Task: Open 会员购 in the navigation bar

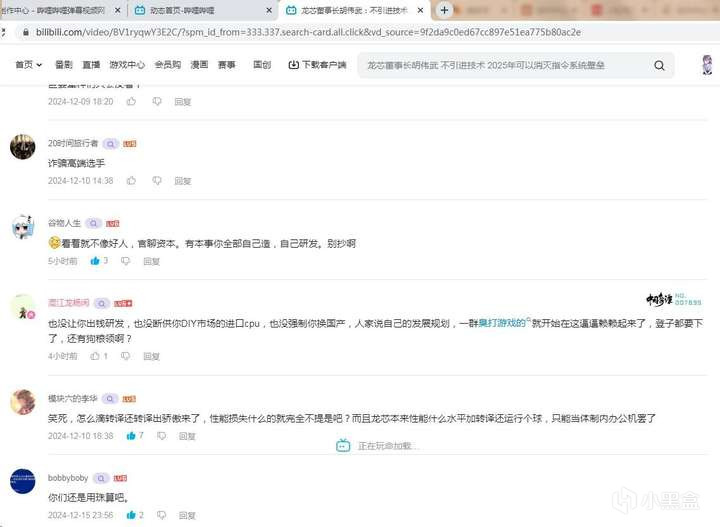Action: tap(168, 65)
